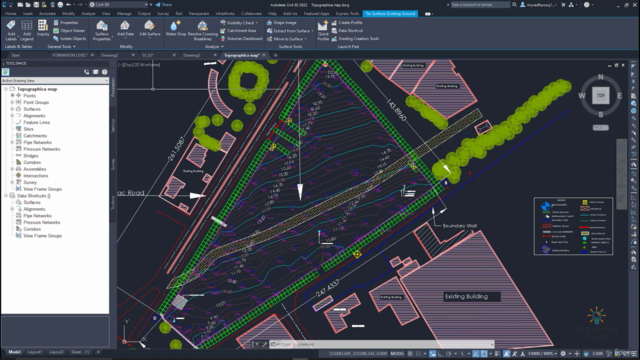The height and width of the screenshot is (360, 640).
Task: Expand the Points tree node
Action: pos(12,96)
